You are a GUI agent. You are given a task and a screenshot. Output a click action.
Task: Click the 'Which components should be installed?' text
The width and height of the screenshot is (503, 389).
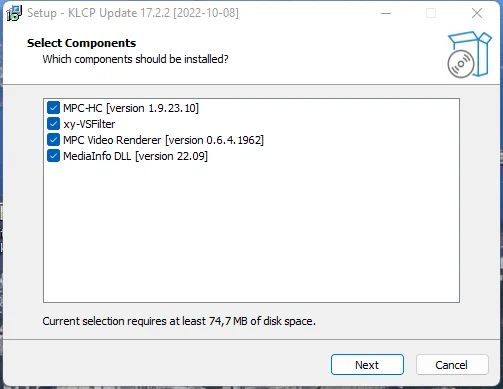[x=135, y=59]
